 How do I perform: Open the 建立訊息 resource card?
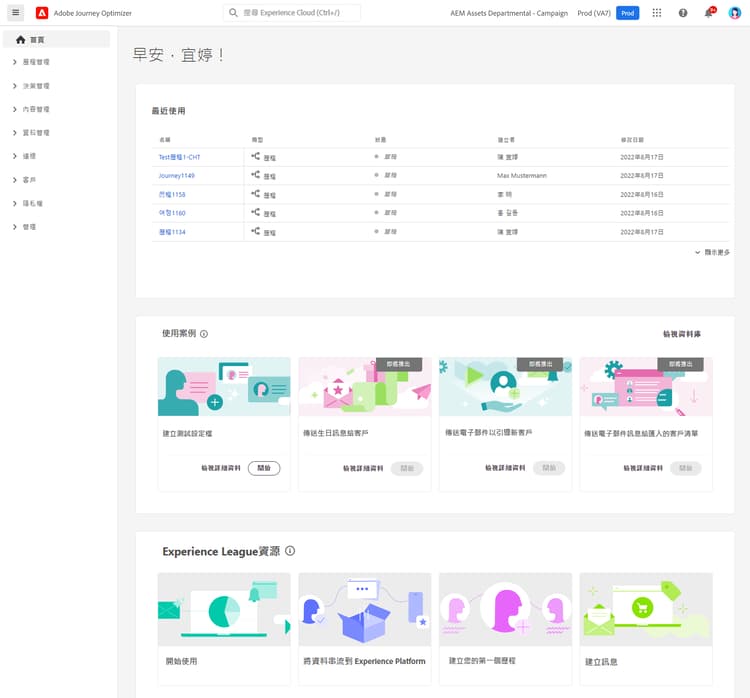[646, 629]
